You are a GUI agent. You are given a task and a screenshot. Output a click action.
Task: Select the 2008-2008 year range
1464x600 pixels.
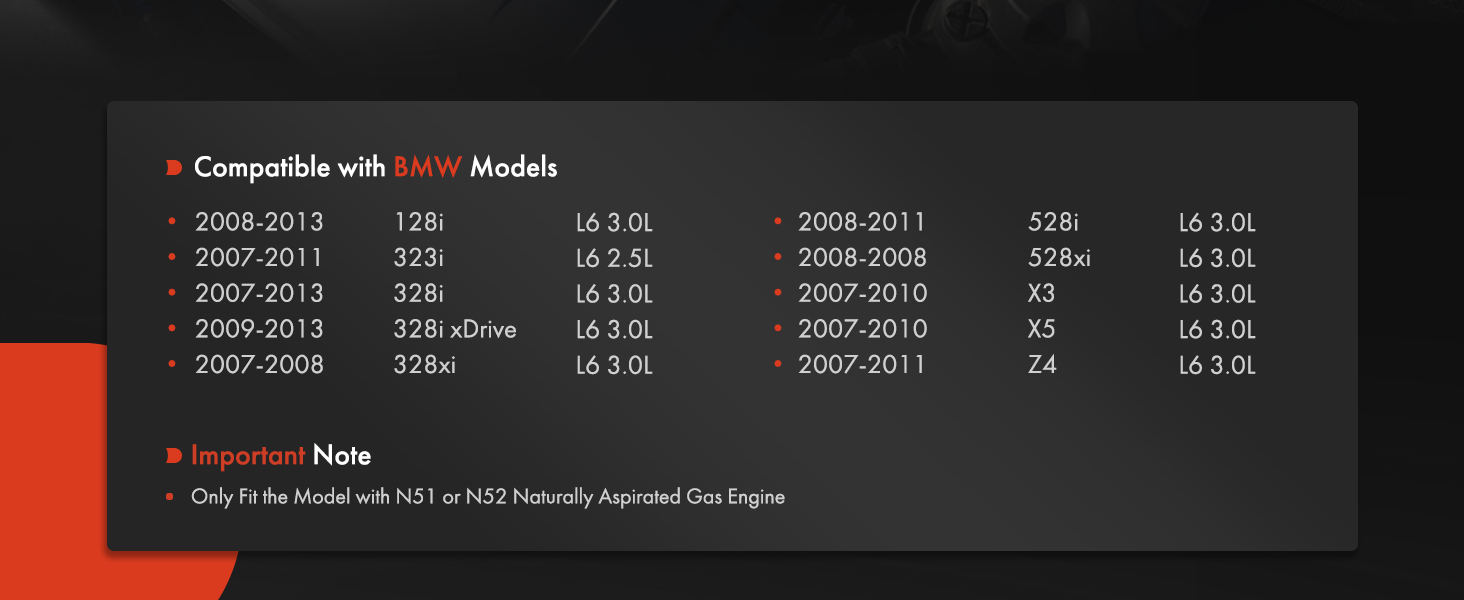coord(862,258)
